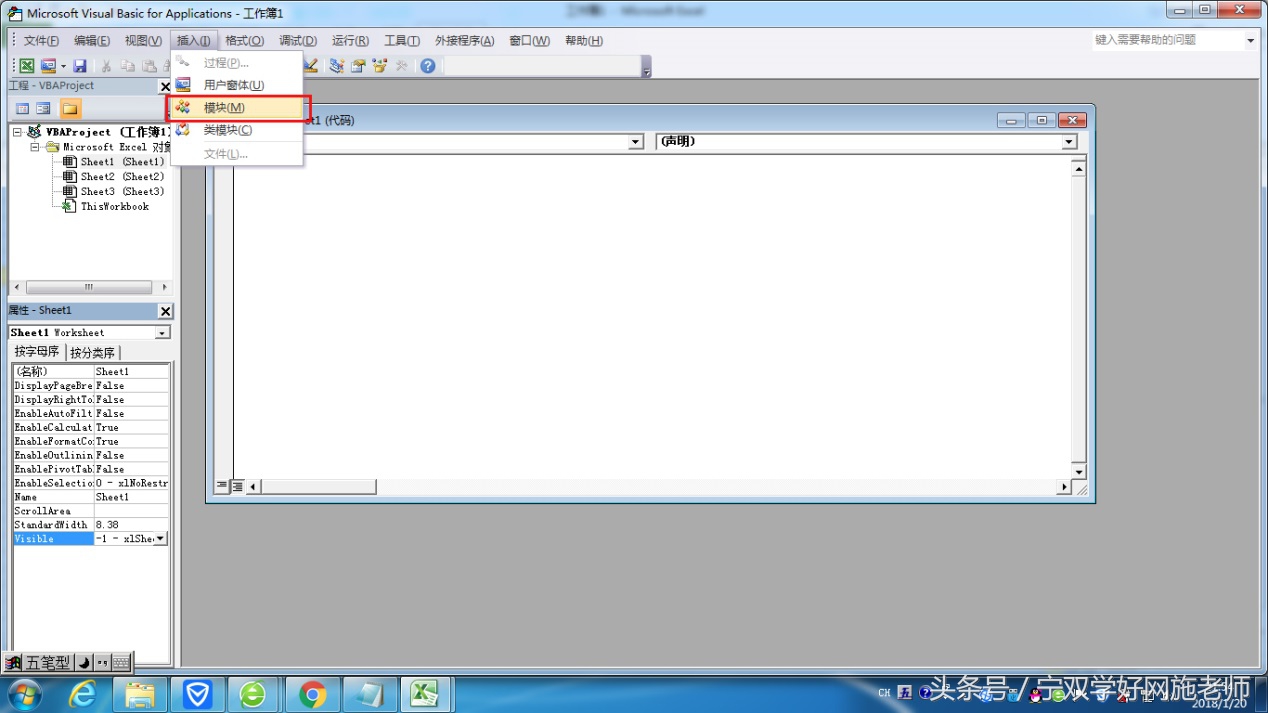Click the Paste toolbar icon
This screenshot has width=1268, height=713.
(148, 66)
